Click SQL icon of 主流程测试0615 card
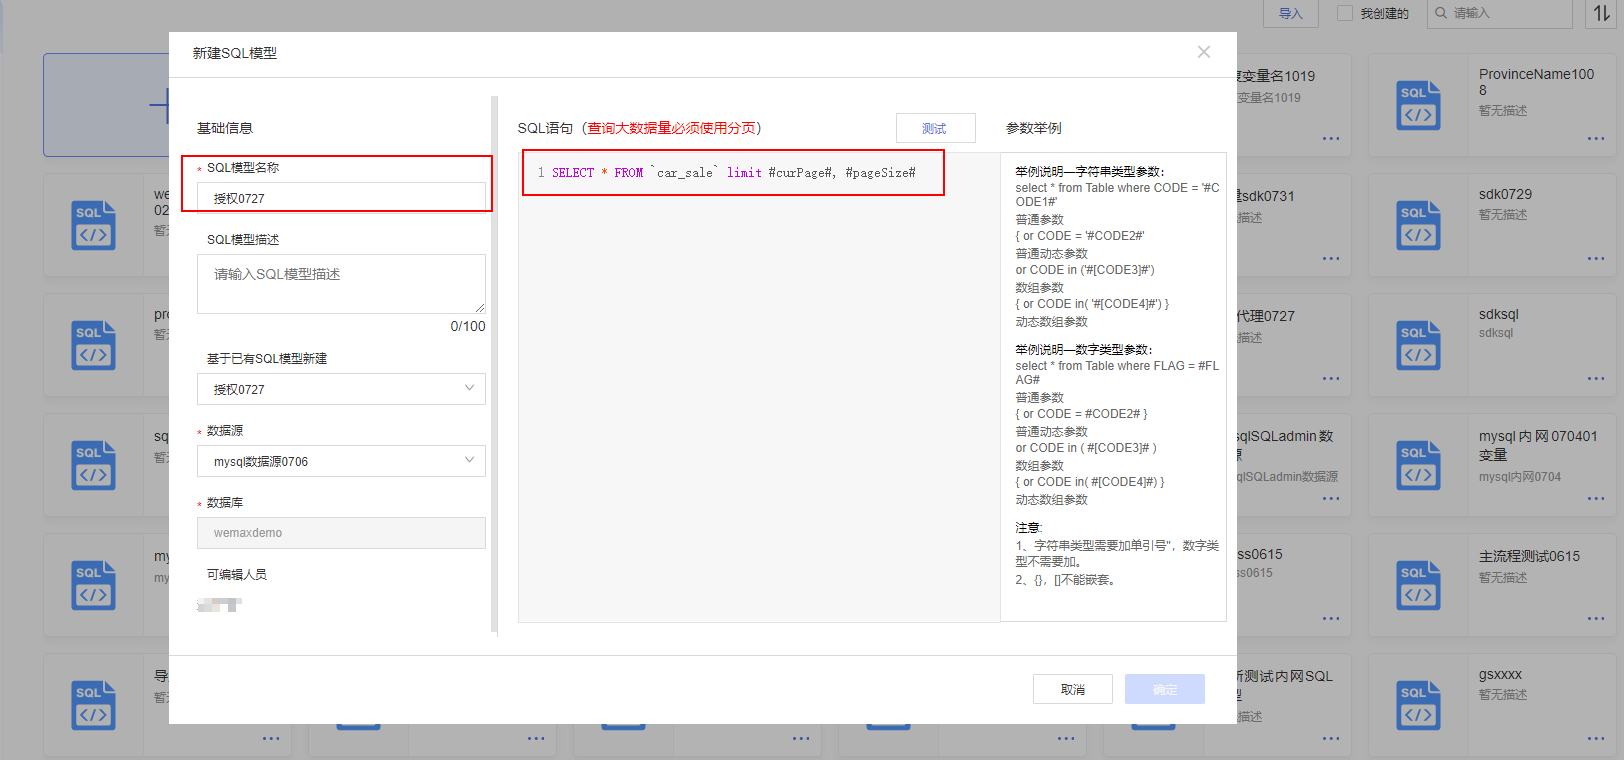1624x760 pixels. 1418,585
